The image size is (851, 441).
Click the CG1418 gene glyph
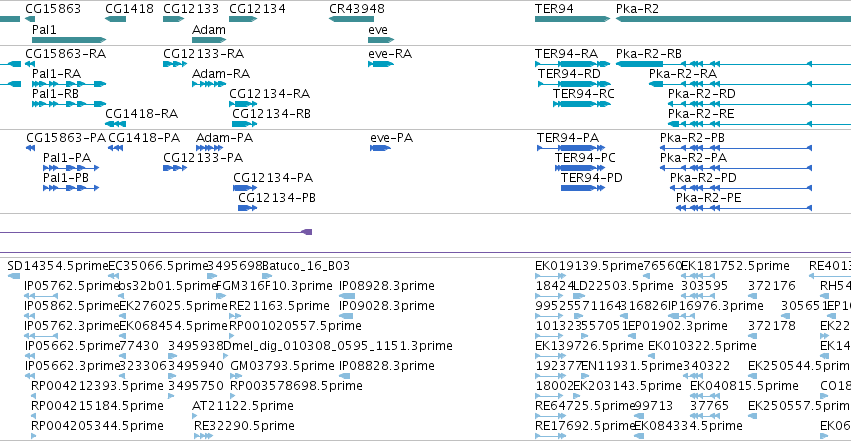pos(116,19)
